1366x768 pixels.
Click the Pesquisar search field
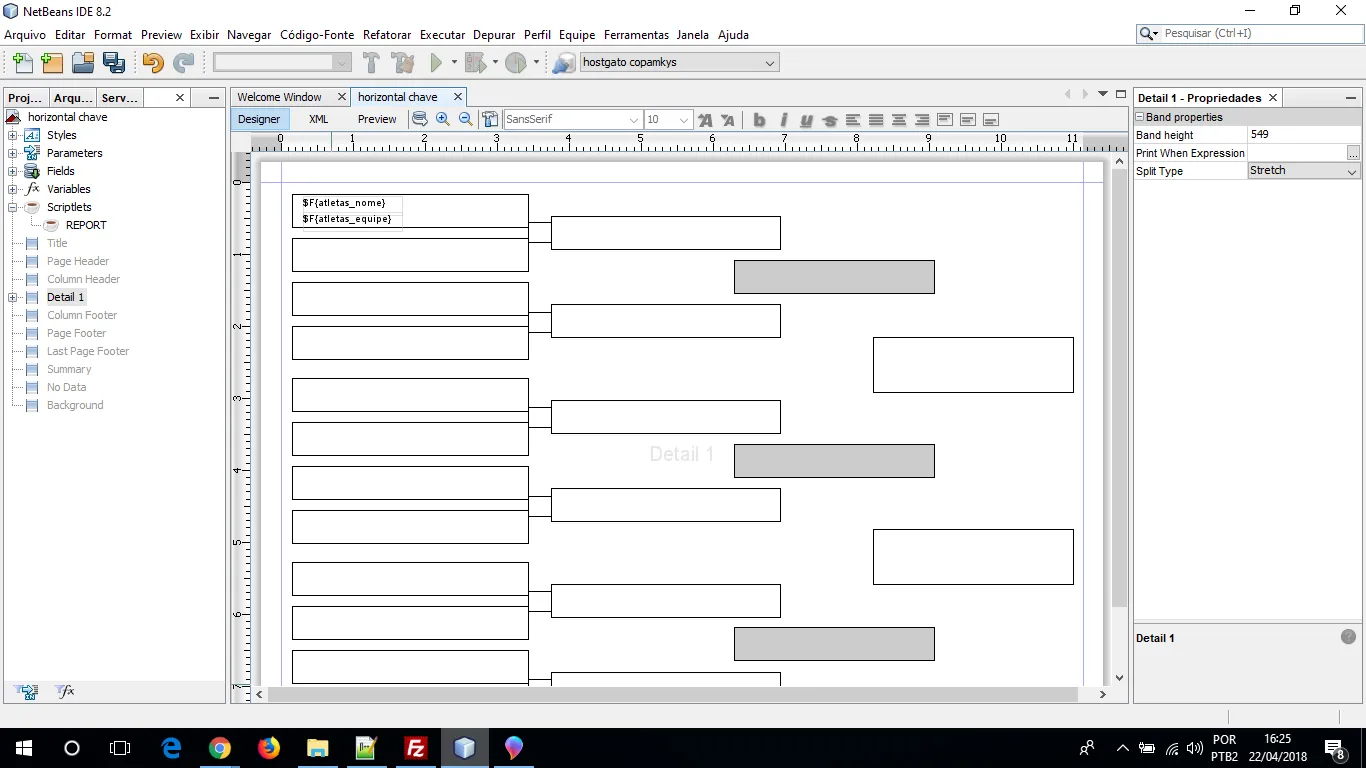[1259, 34]
